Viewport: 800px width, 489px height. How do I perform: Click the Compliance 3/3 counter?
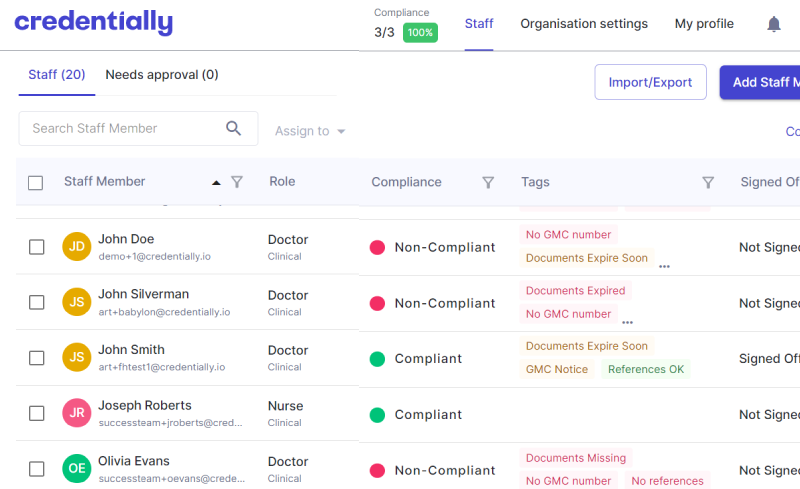(384, 33)
